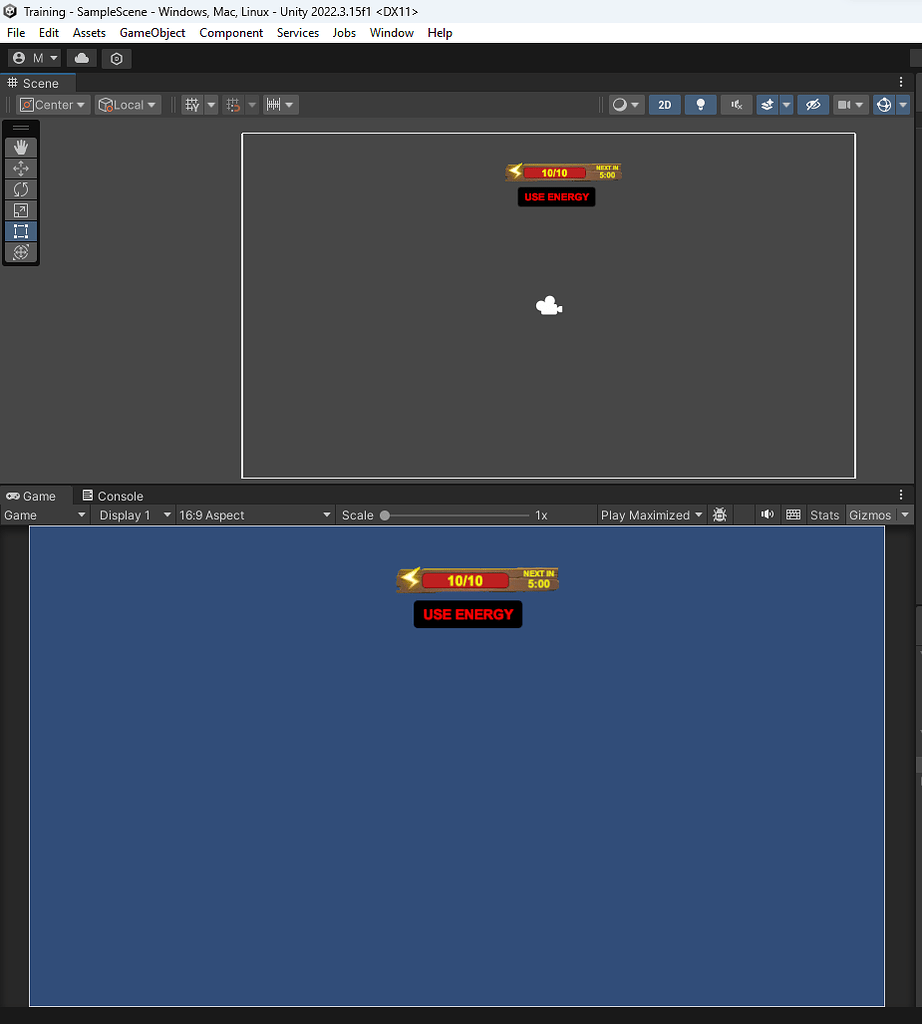The image size is (922, 1024).
Task: Open the Play Maximized dropdown
Action: (x=651, y=514)
